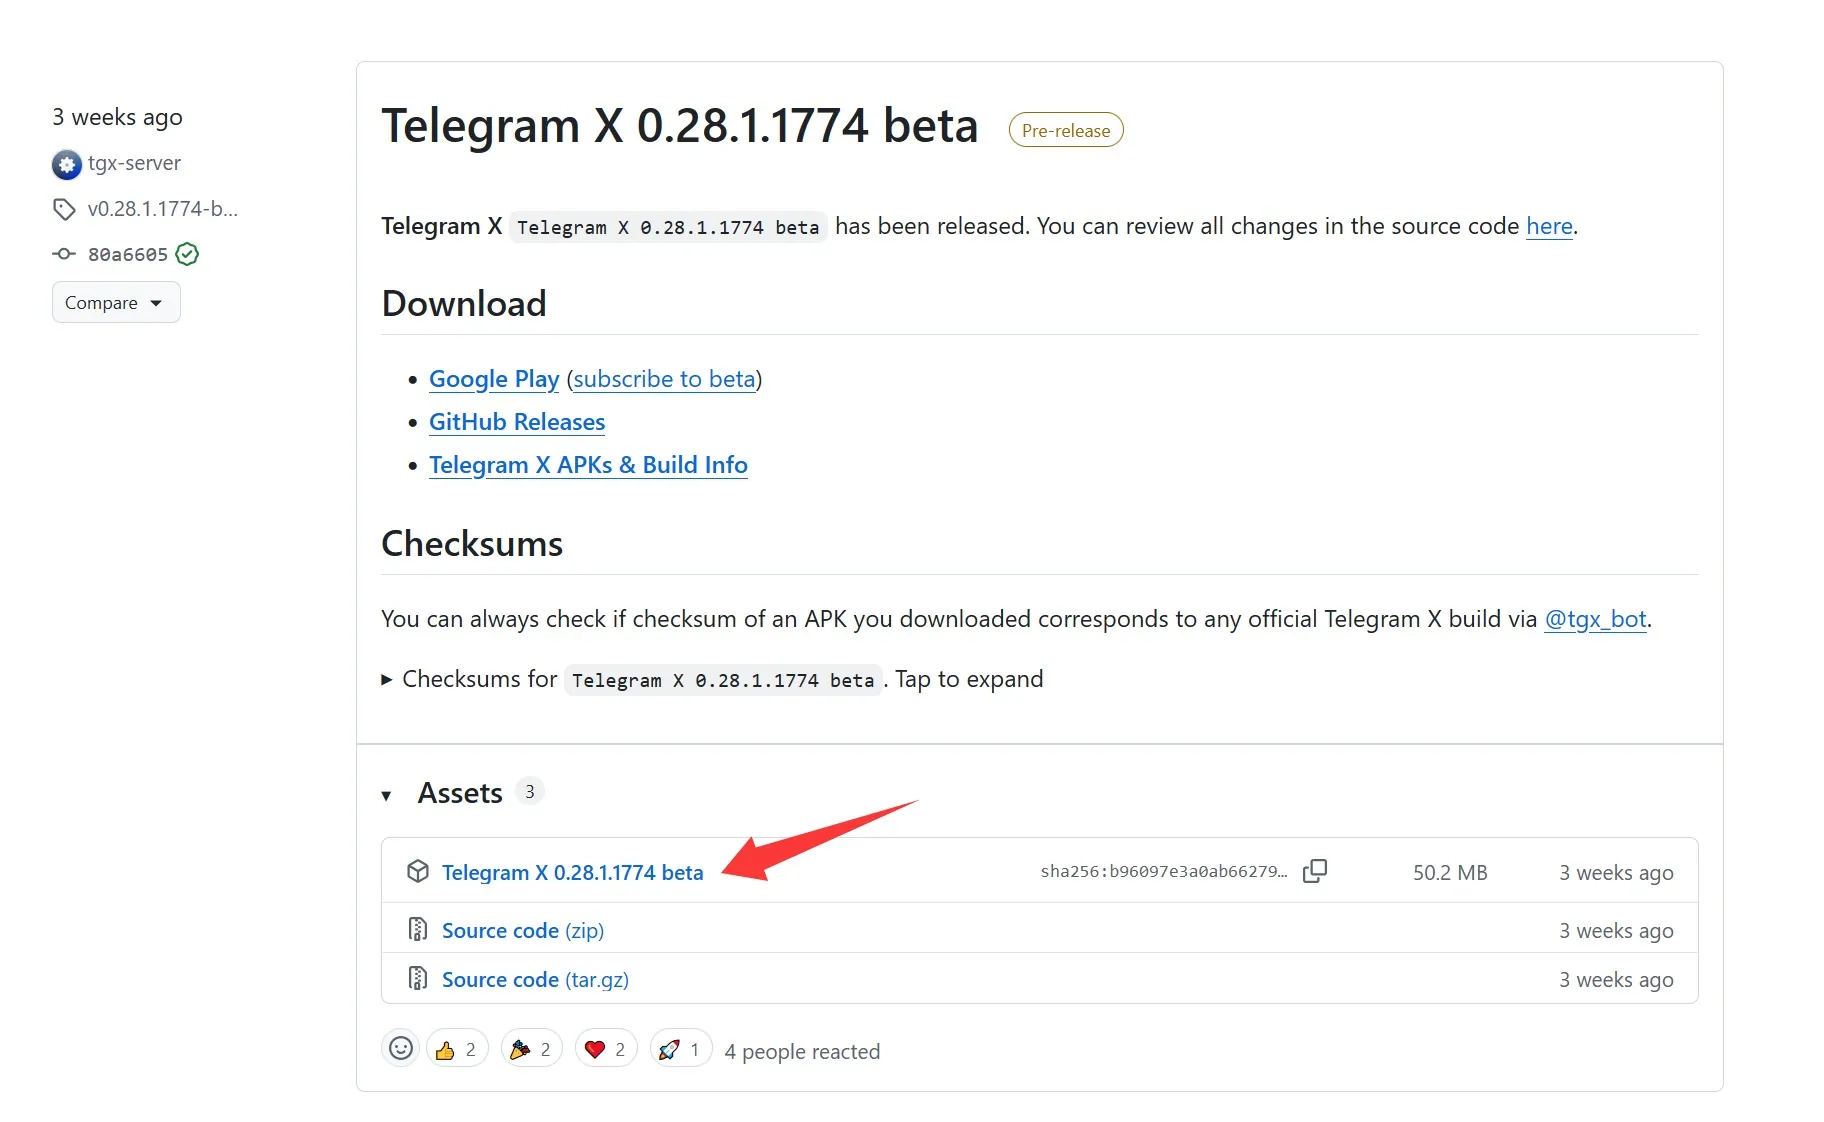Copy the sha256 checksum using the copy icon

coord(1314,870)
